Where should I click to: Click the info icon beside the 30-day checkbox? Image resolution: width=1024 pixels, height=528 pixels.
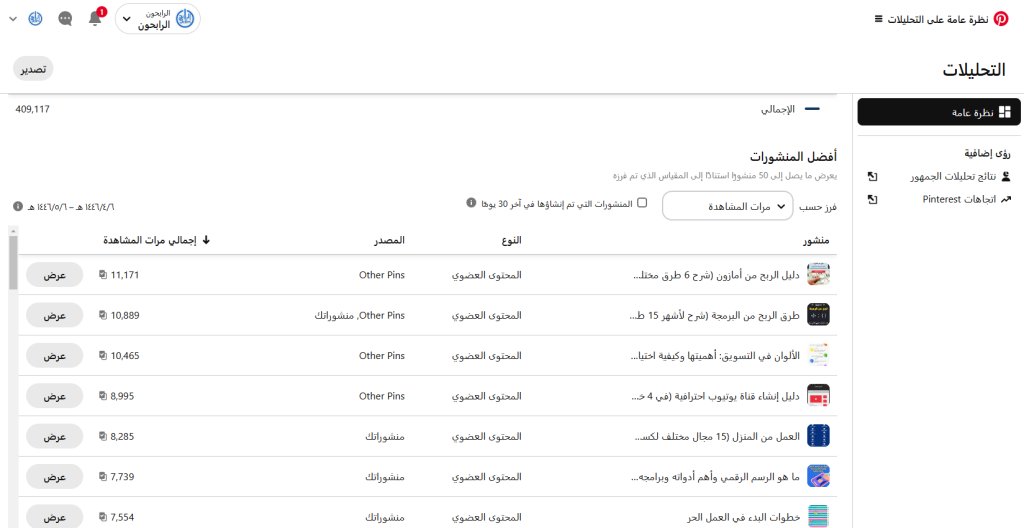click(471, 203)
